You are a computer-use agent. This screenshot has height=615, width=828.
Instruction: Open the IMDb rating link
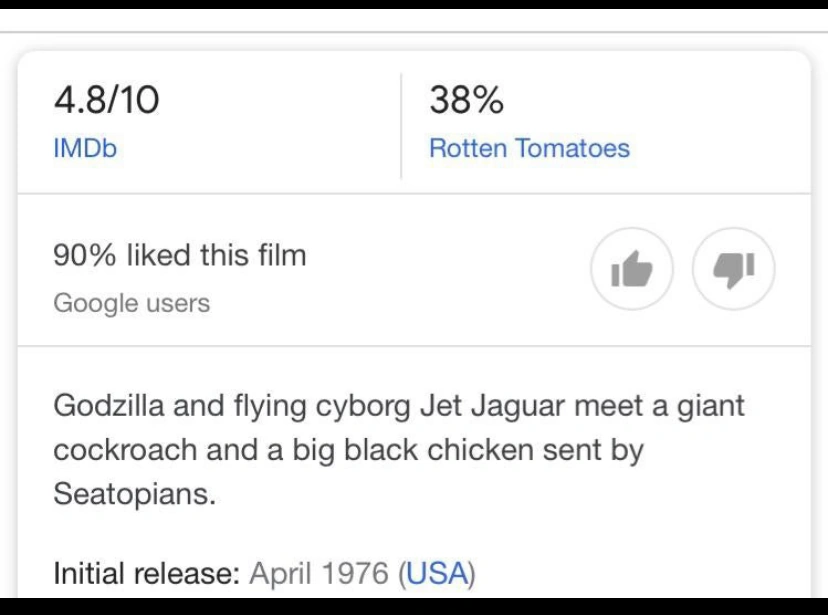click(x=85, y=148)
